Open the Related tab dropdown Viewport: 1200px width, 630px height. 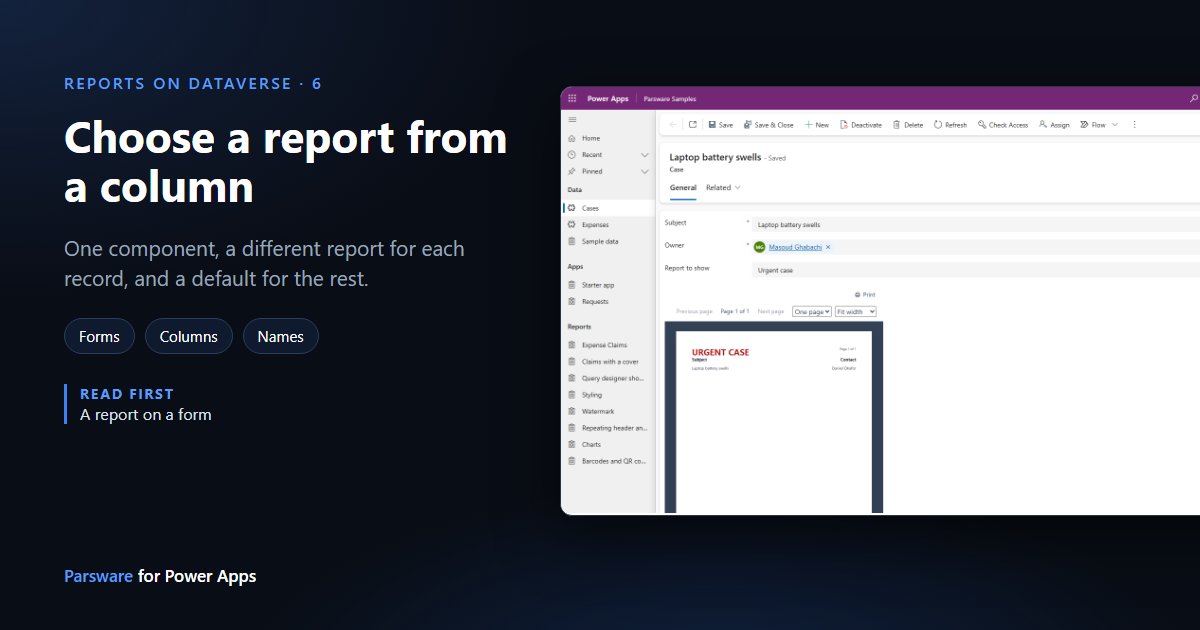(723, 188)
